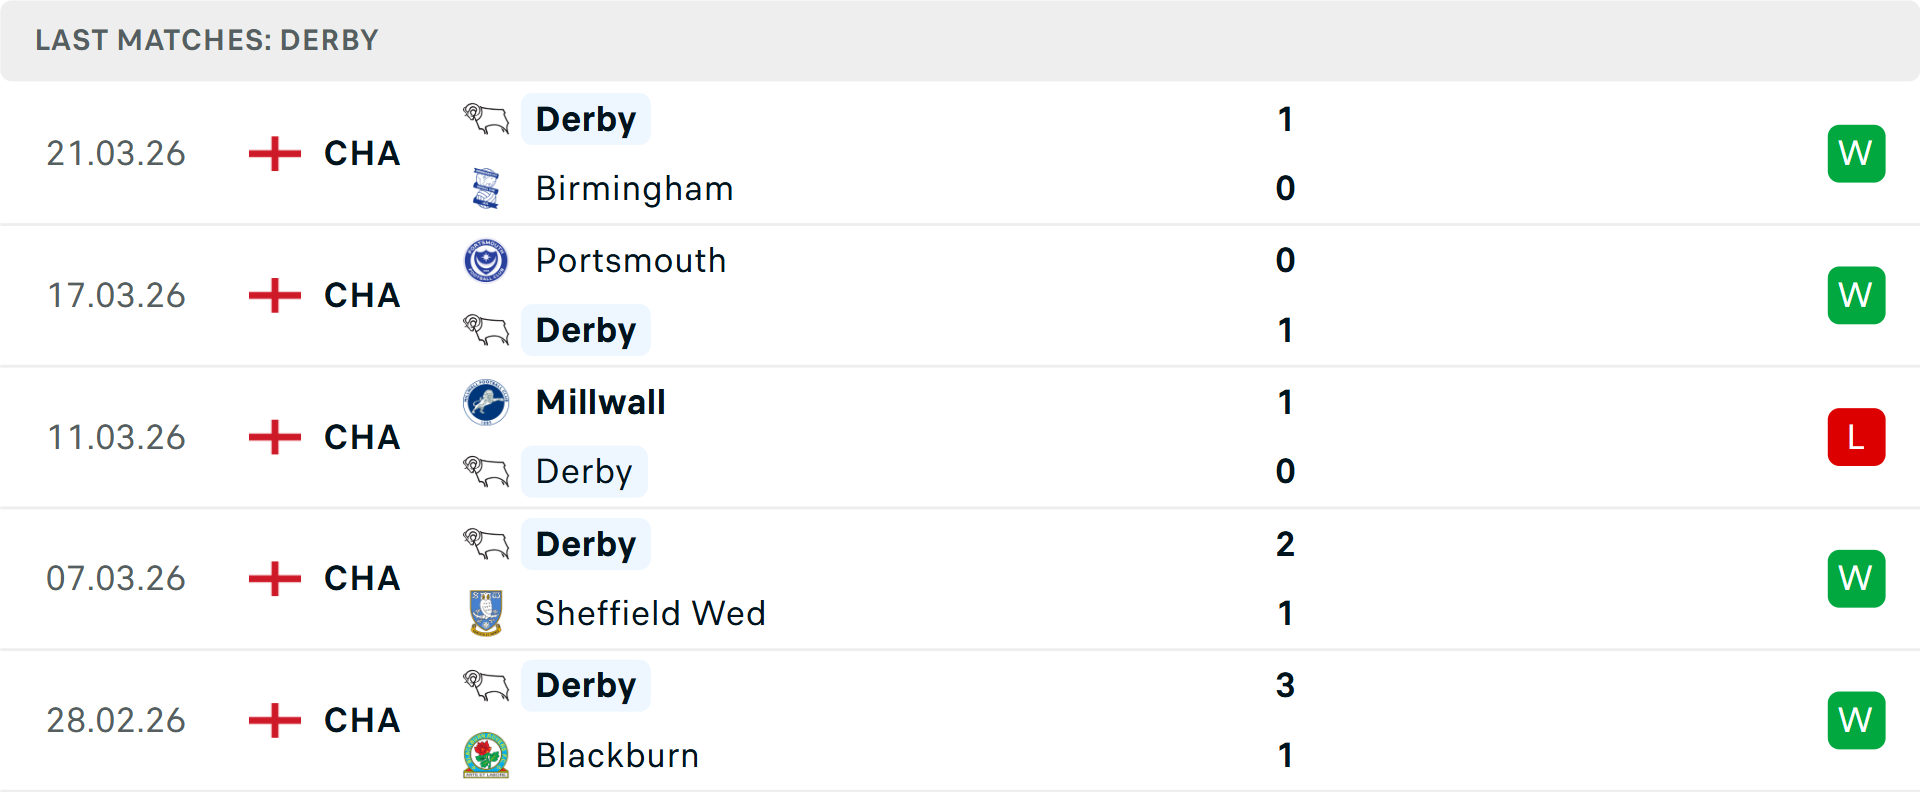Toggle the W result for Blackburn match
This screenshot has width=1920, height=792.
1856,720
